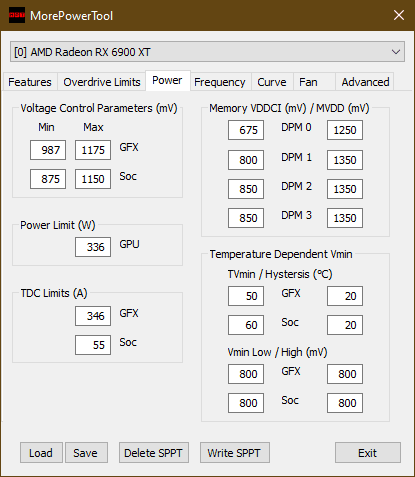The height and width of the screenshot is (477, 415).
Task: Click the Vmin Low / High (mV) label
Action: 277,352
